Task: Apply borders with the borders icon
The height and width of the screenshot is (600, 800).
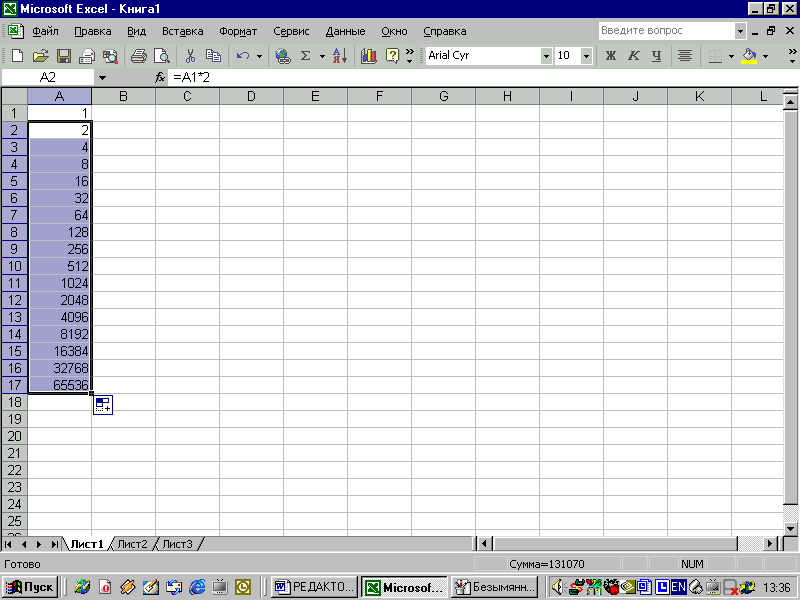Action: pos(715,56)
